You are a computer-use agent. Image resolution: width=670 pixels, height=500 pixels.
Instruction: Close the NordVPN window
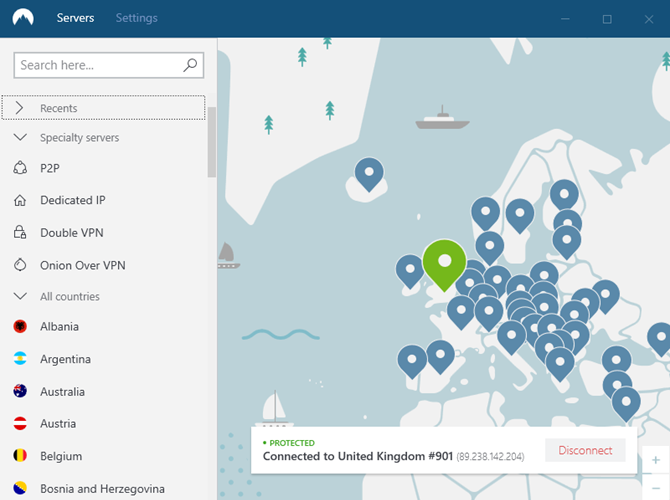point(649,19)
